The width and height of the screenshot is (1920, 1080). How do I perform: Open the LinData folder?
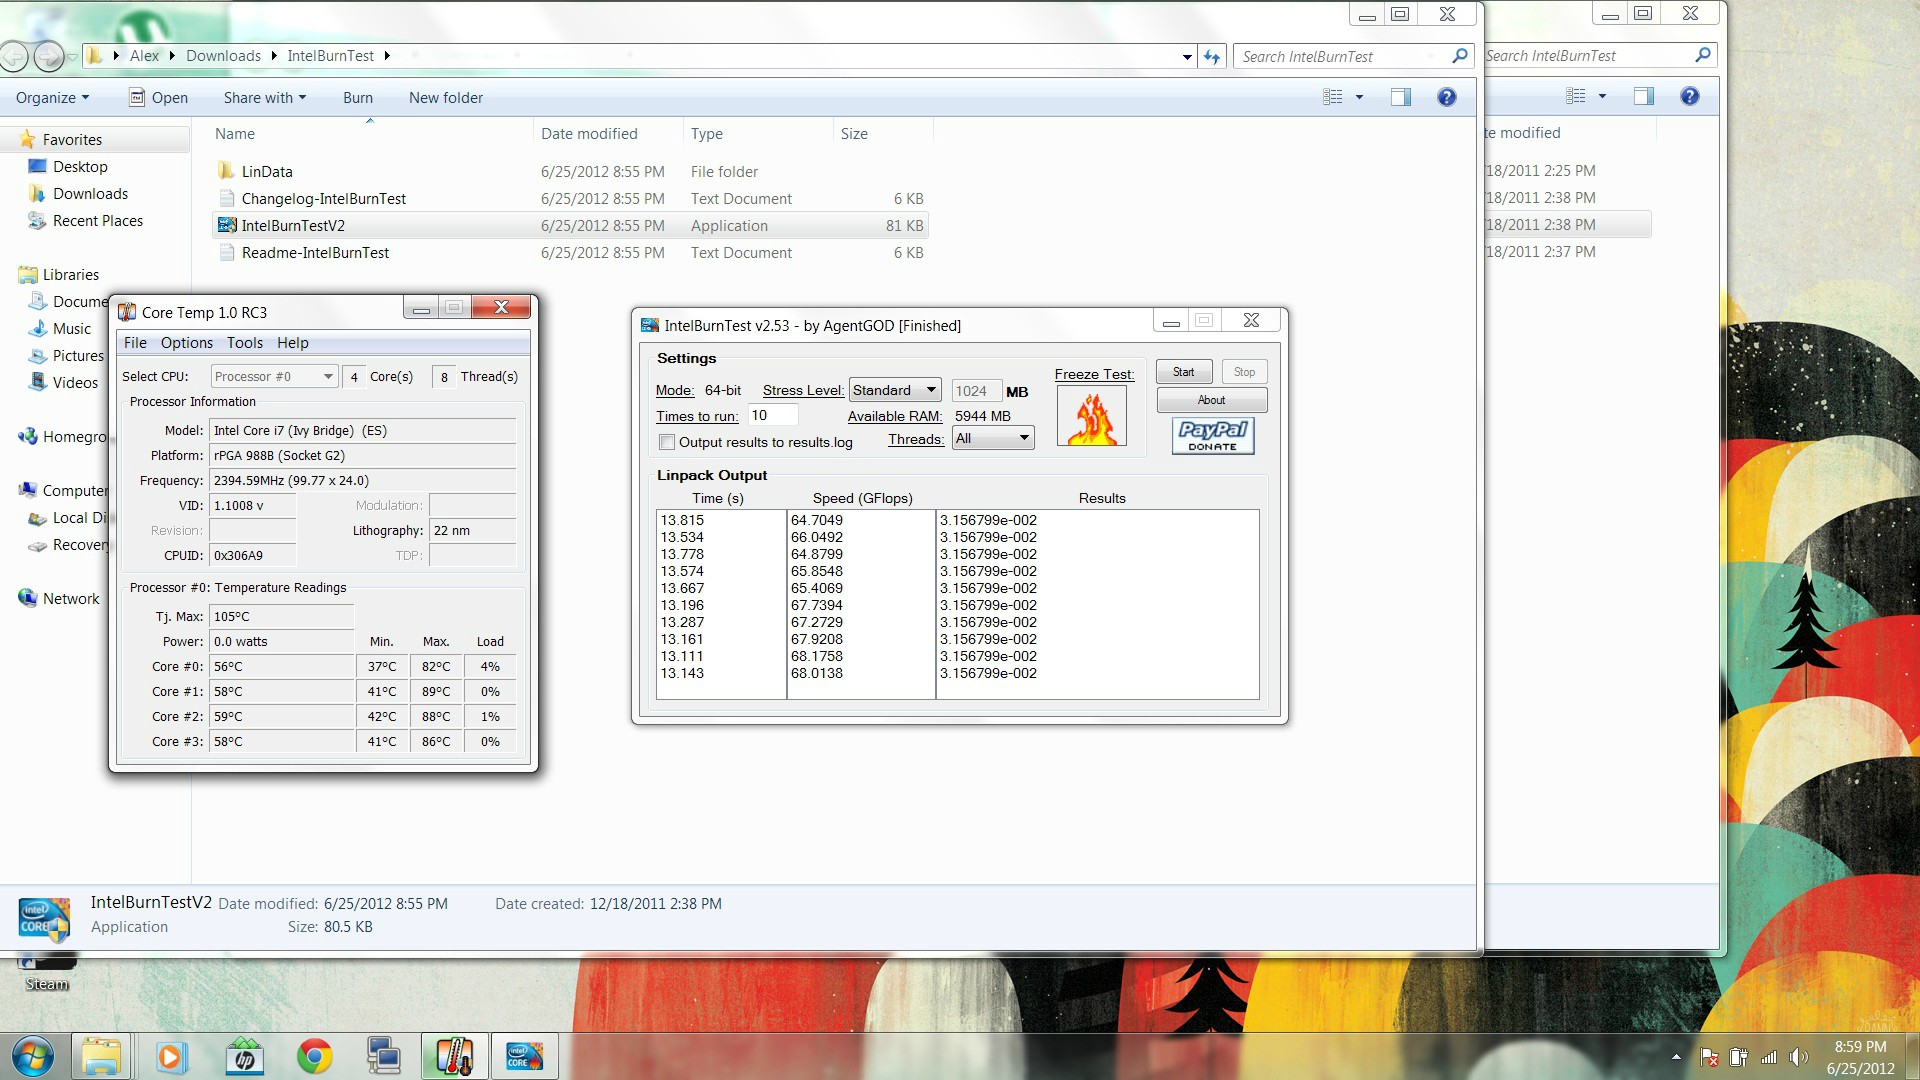coord(267,171)
